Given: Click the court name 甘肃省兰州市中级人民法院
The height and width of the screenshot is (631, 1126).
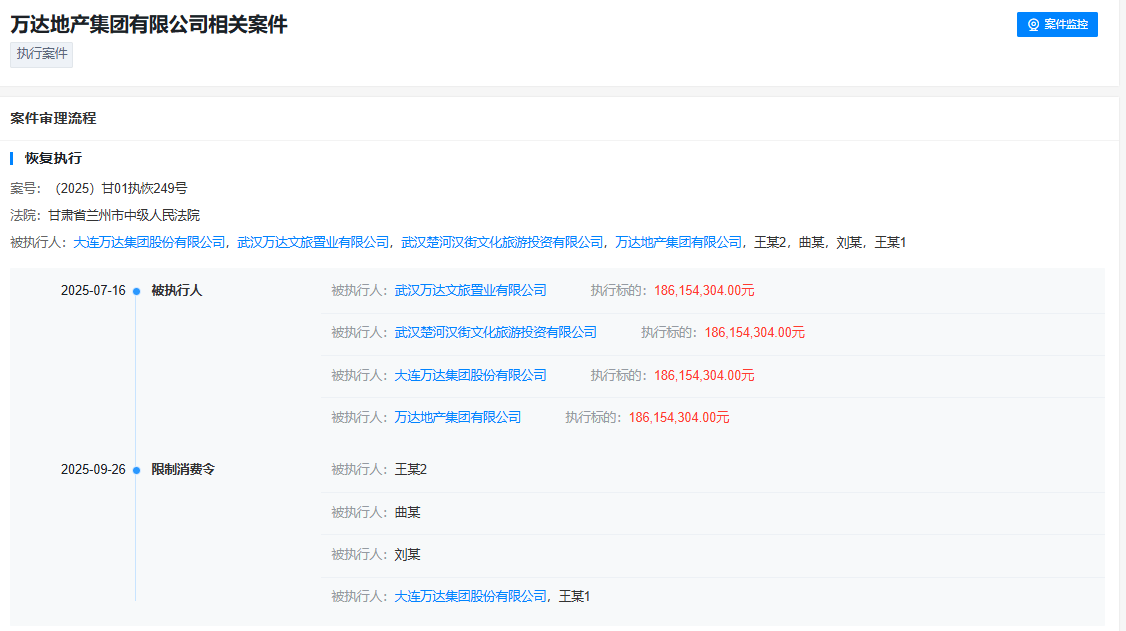Looking at the screenshot, I should (x=124, y=215).
